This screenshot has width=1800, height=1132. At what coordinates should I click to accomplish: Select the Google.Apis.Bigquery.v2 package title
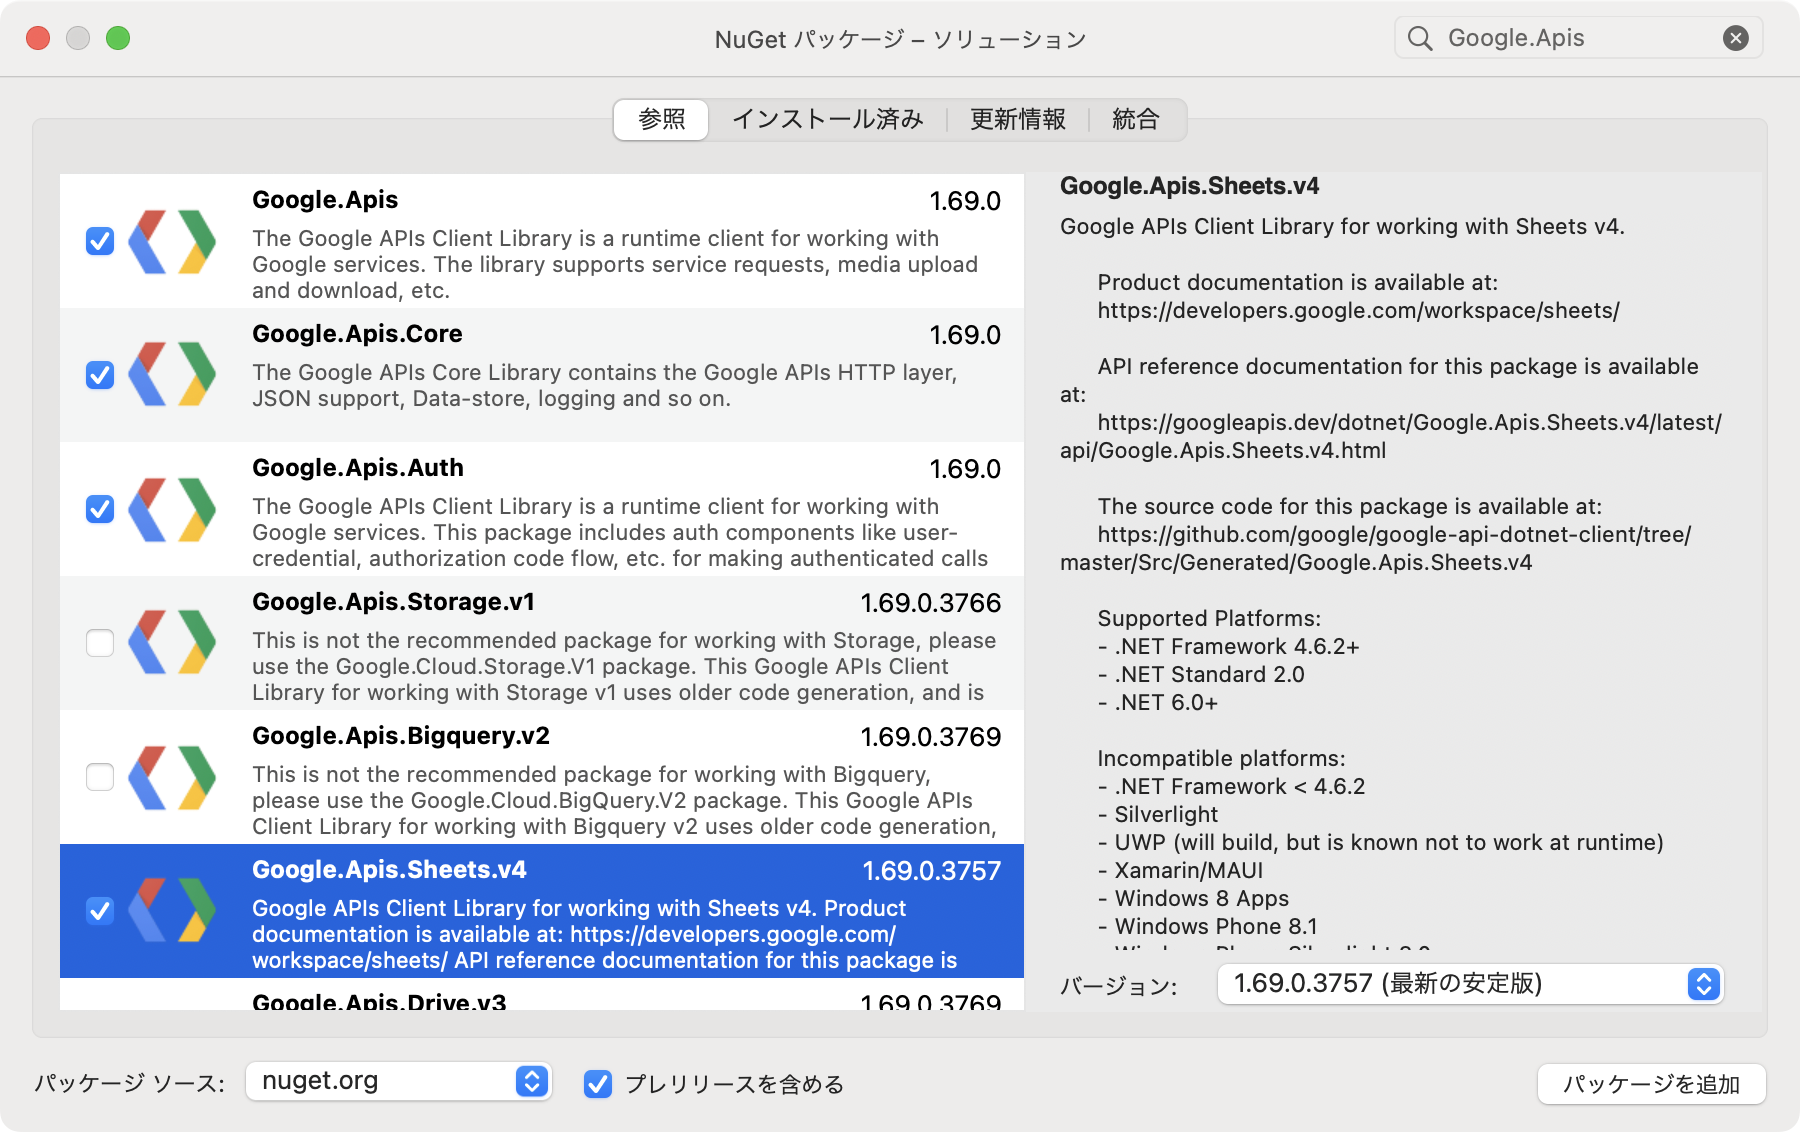[401, 736]
